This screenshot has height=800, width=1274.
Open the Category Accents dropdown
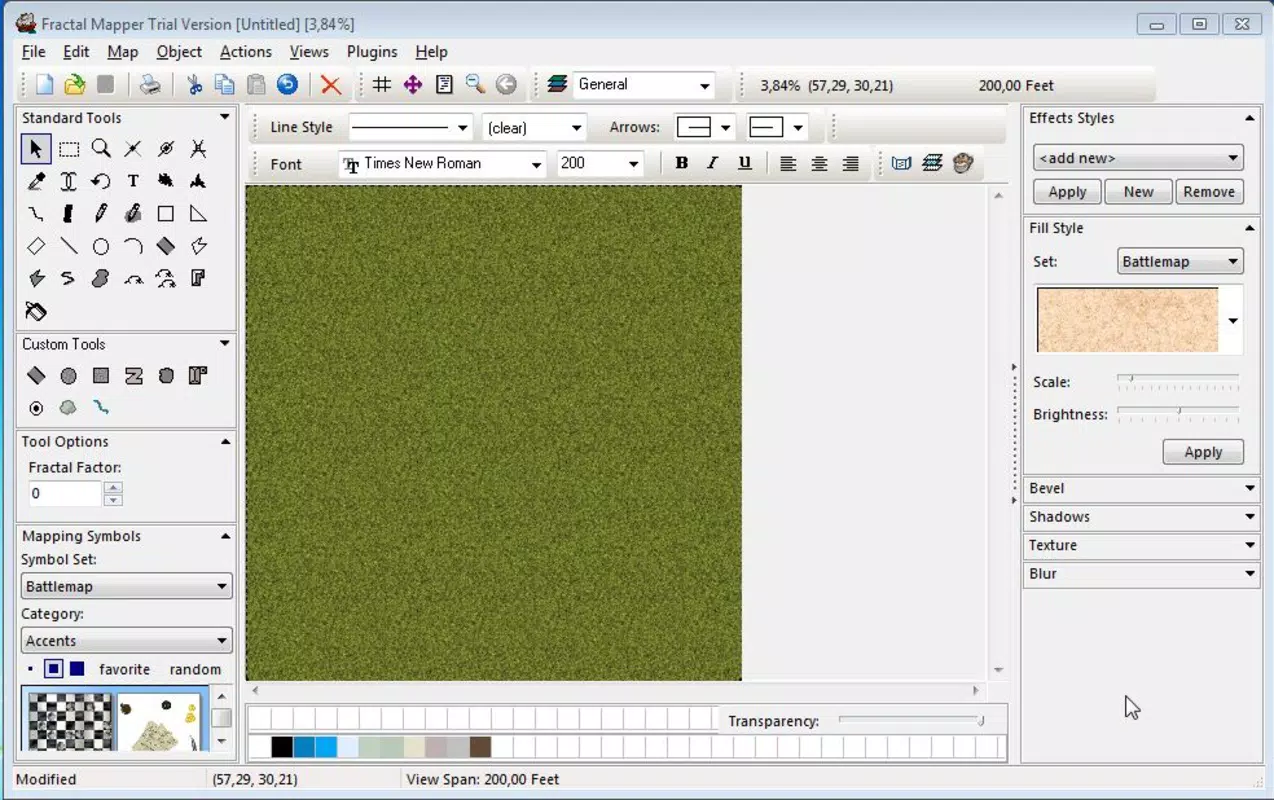[126, 641]
